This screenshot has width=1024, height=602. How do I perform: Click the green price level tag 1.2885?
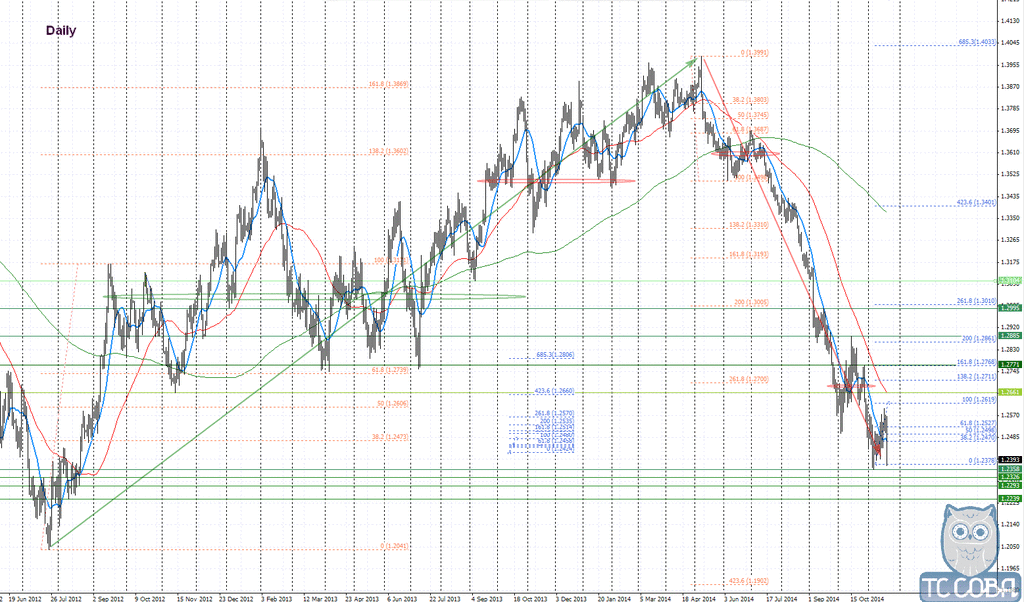coord(1010,336)
